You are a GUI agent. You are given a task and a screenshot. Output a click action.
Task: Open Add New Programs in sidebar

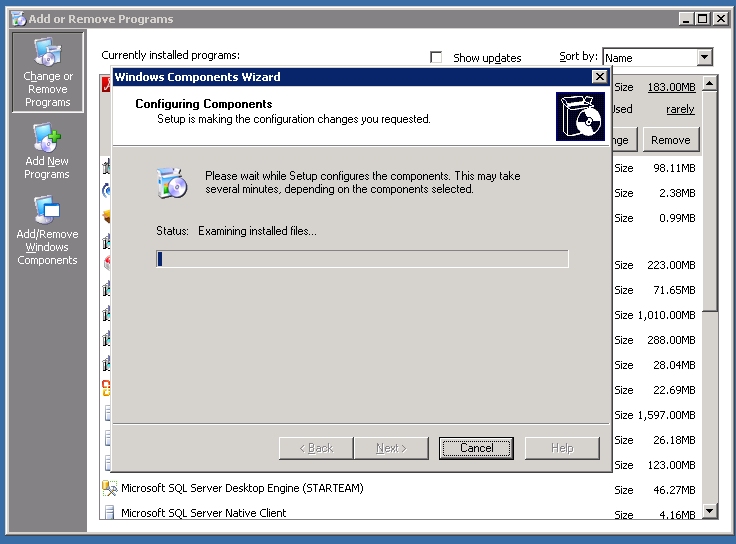pos(47,151)
